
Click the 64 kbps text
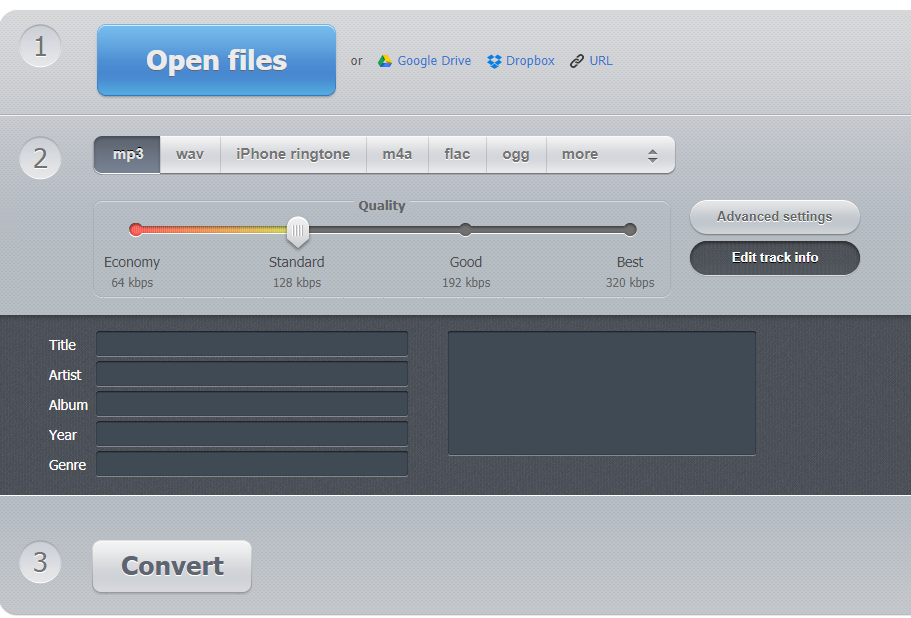tap(132, 283)
